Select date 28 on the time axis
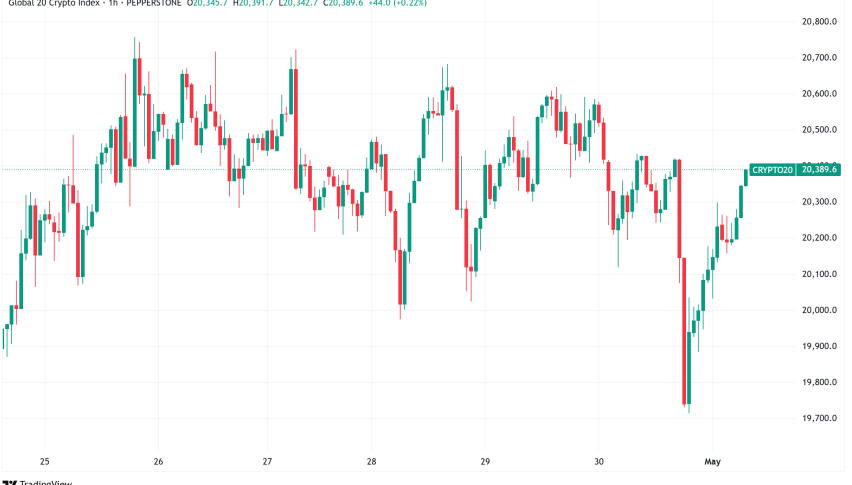The image size is (852, 485). [372, 462]
